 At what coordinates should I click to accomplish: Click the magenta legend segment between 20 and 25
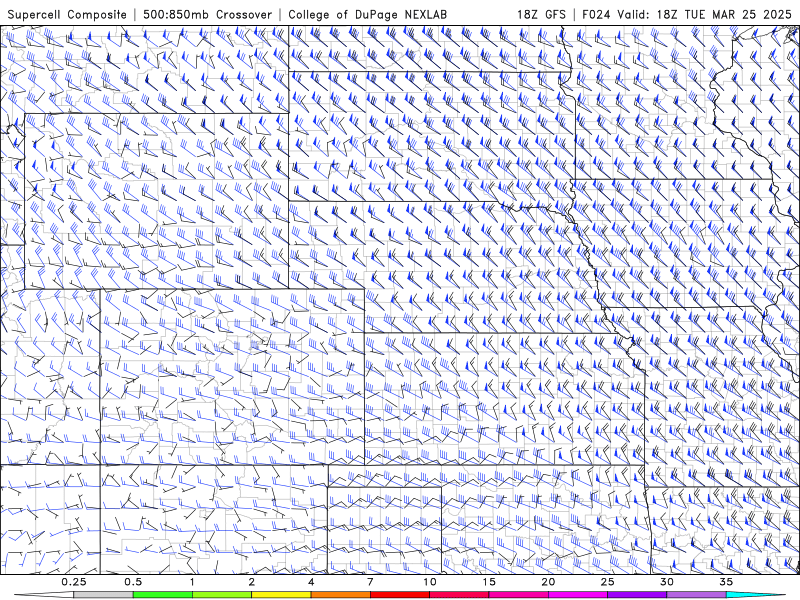578,595
